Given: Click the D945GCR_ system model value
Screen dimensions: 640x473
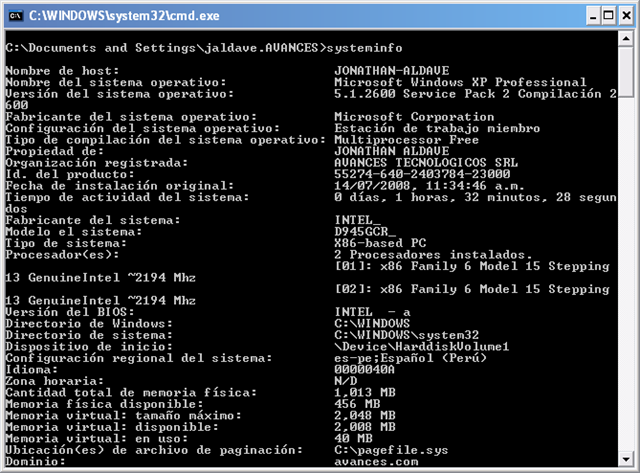Looking at the screenshot, I should point(365,232).
